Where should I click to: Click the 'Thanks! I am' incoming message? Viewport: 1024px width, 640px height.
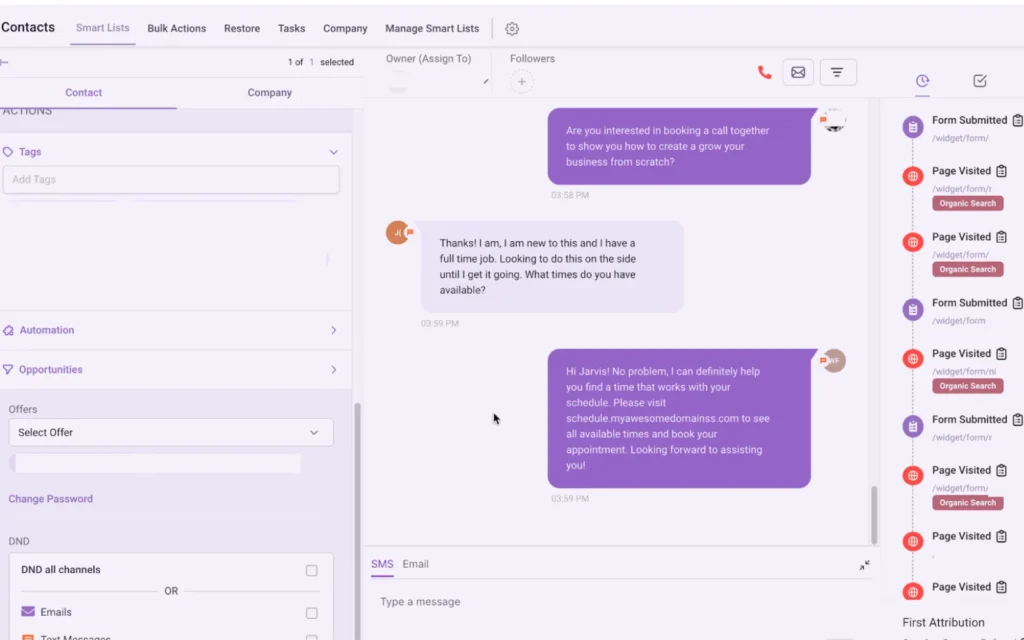pos(552,266)
